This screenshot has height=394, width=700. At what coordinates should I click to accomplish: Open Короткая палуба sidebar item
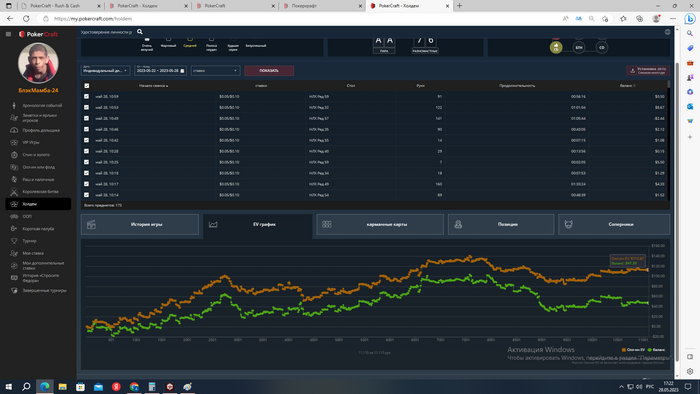[38, 228]
